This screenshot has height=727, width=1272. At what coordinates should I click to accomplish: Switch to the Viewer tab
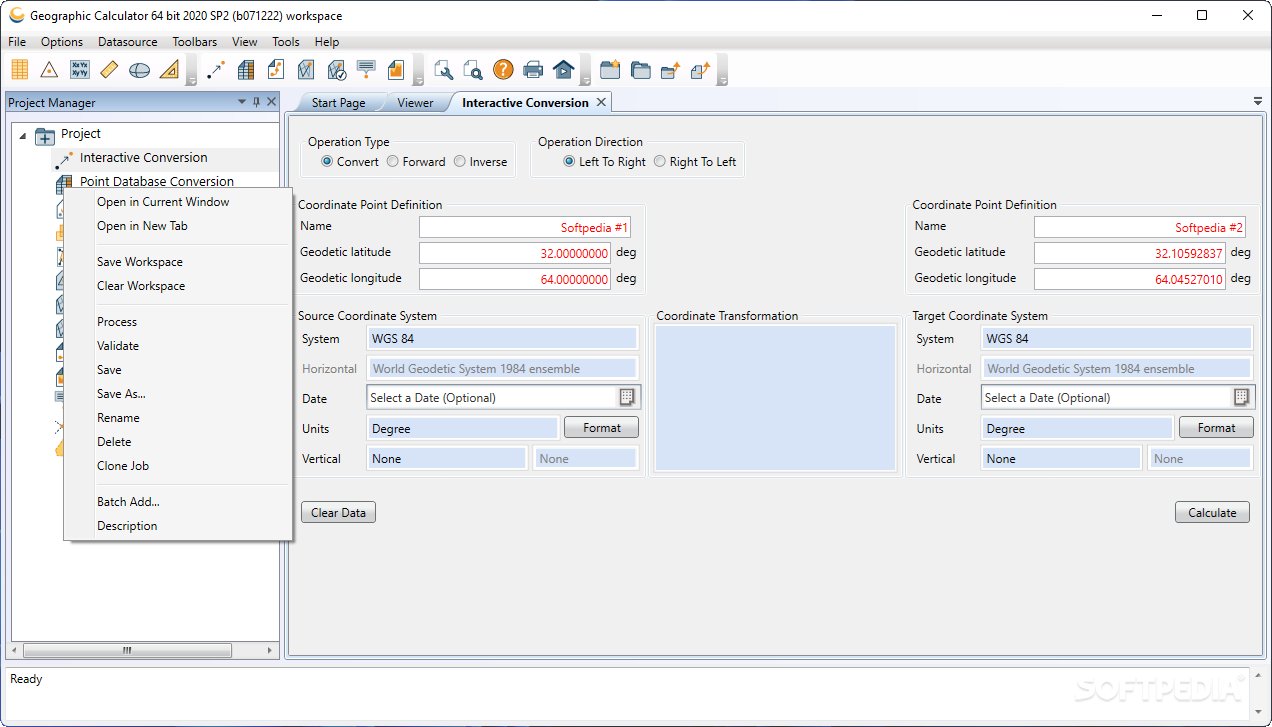(415, 103)
